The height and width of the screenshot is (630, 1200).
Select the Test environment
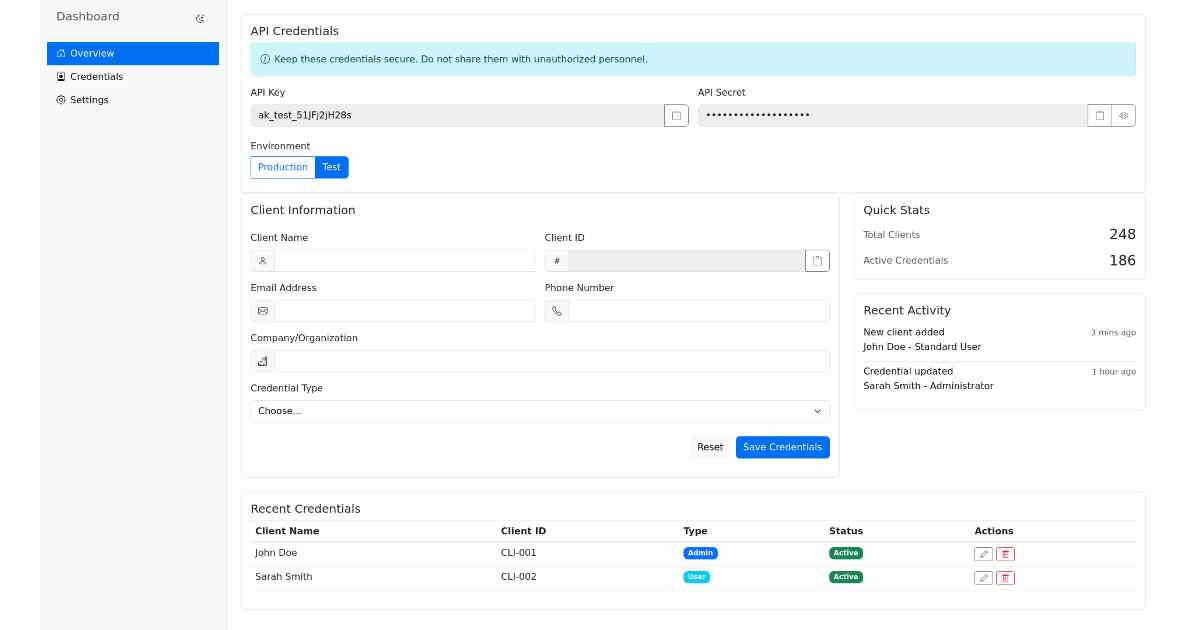[331, 167]
